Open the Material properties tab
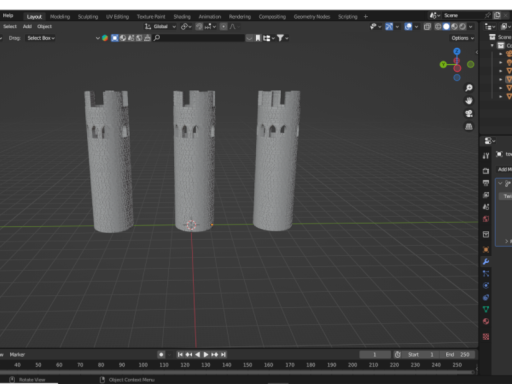Image resolution: width=512 pixels, height=384 pixels. click(486, 321)
